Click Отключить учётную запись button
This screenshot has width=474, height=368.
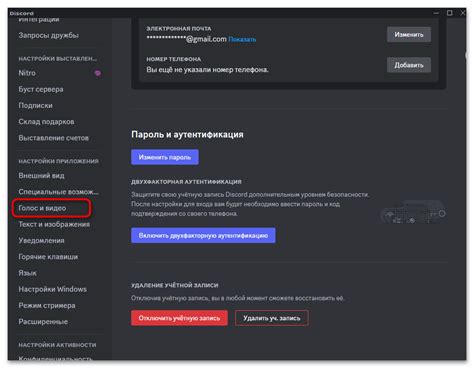(x=179, y=318)
